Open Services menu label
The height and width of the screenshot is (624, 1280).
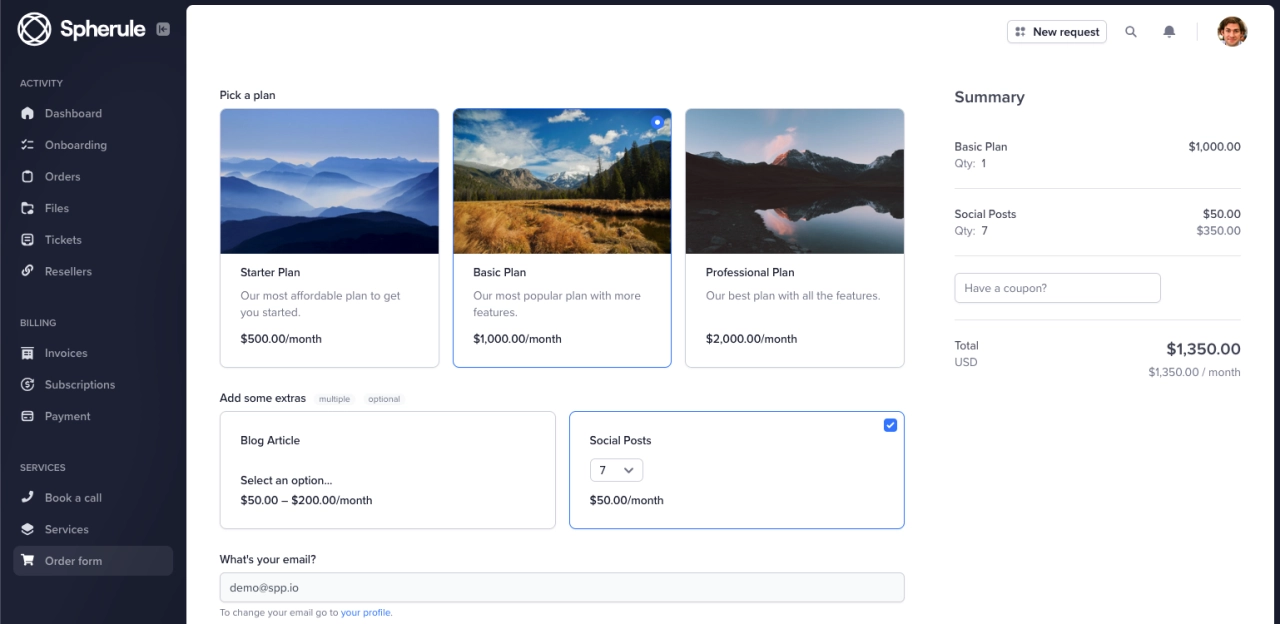click(x=67, y=529)
